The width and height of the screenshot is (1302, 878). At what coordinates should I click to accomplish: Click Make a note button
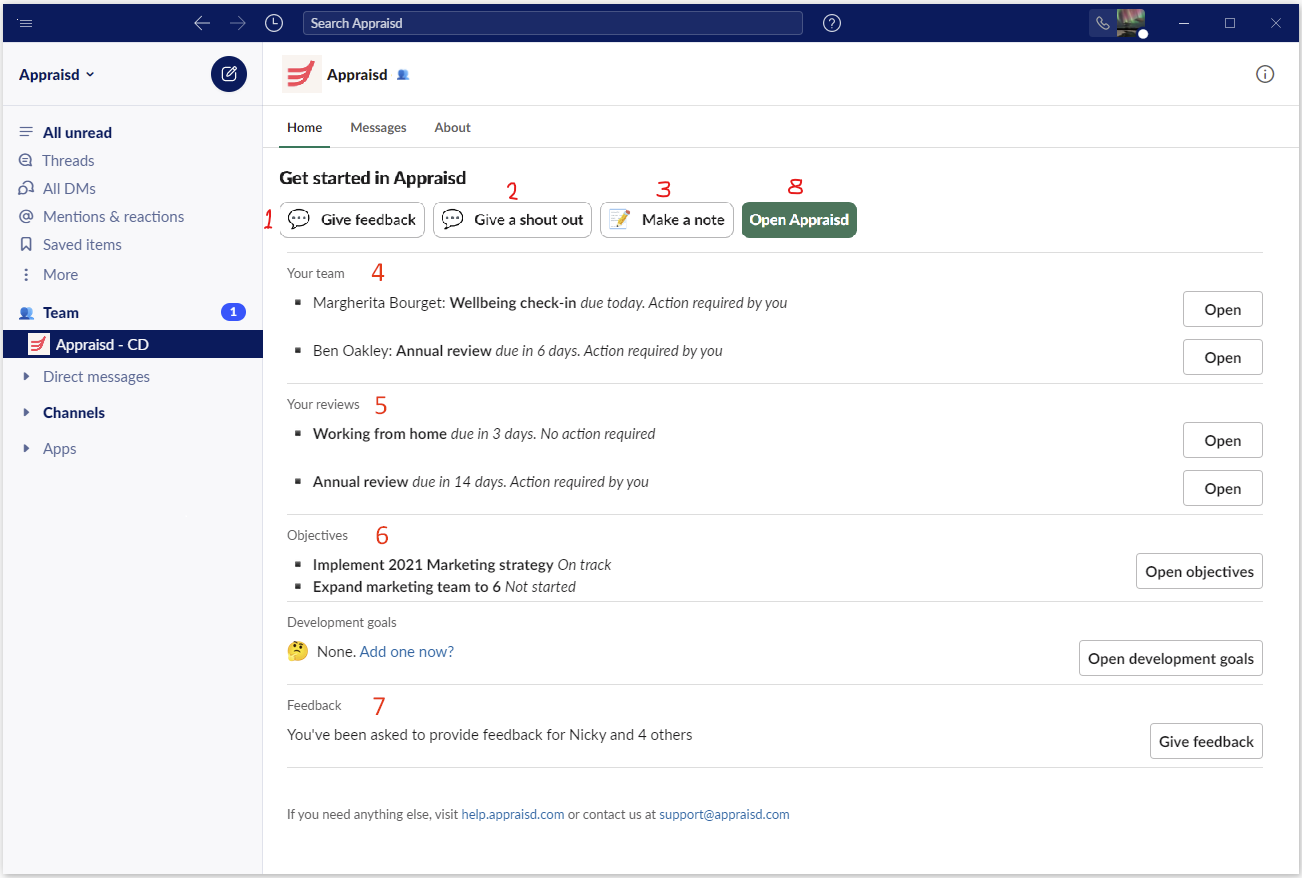[667, 220]
